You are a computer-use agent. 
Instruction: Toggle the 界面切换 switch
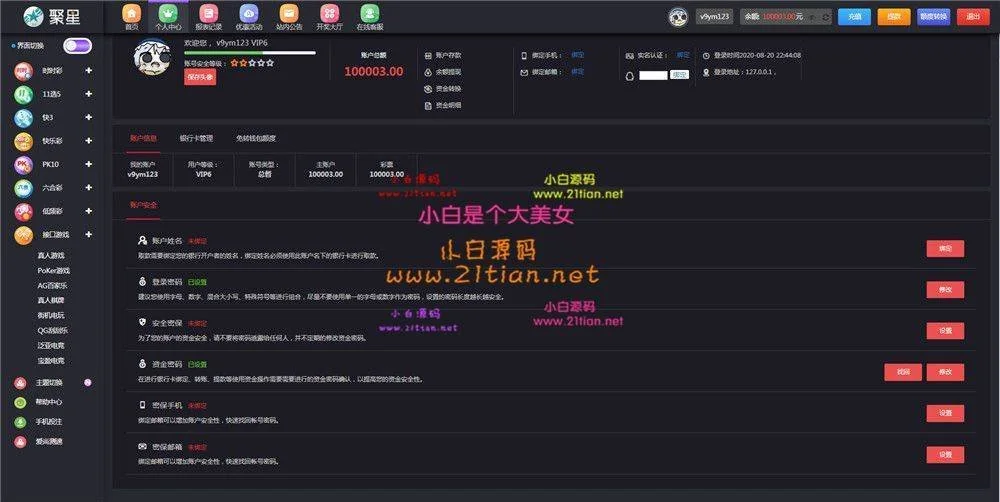click(77, 46)
